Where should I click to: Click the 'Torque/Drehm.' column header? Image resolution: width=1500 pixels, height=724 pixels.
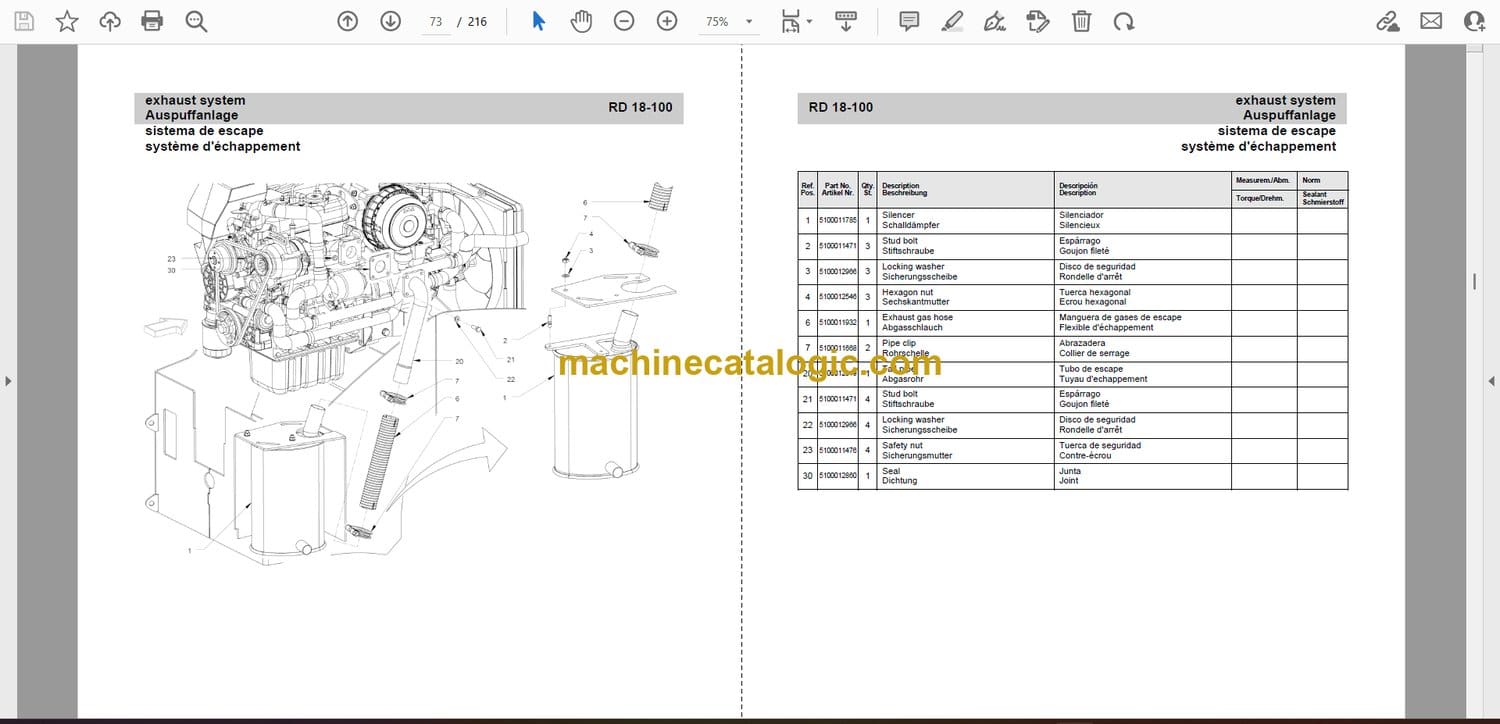point(1259,198)
